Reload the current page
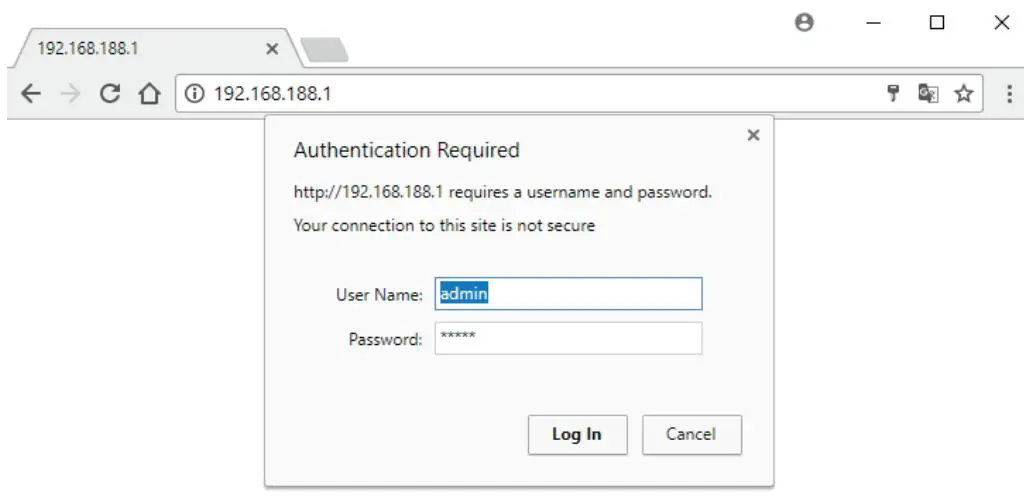 click(110, 94)
